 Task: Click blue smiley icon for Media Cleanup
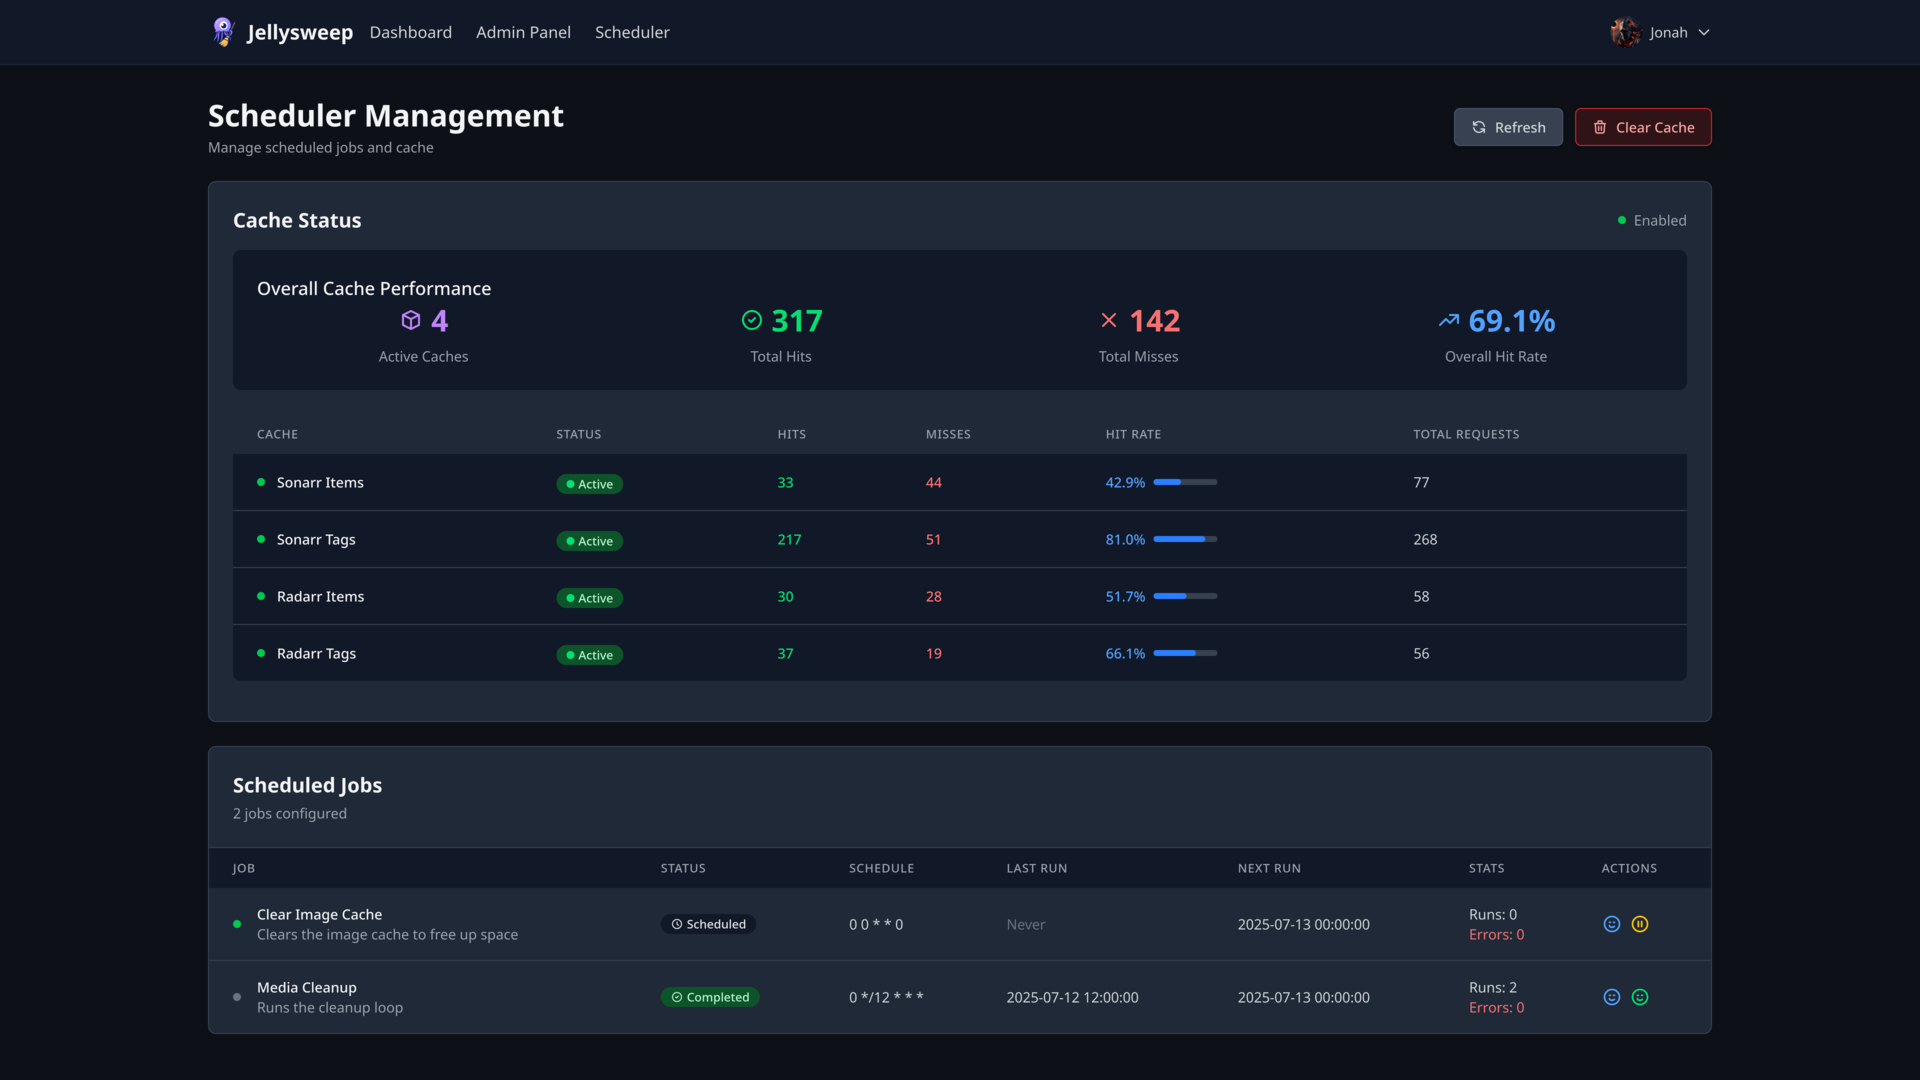coord(1611,997)
